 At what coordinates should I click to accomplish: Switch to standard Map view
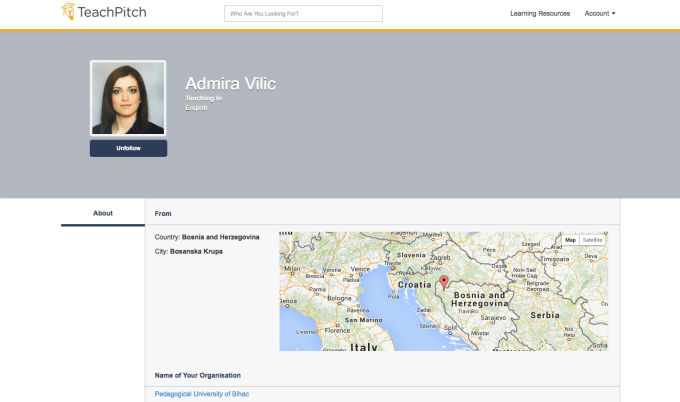pos(570,240)
